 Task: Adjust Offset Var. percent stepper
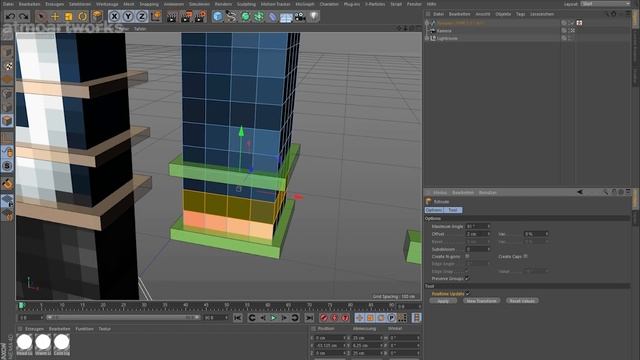tap(547, 234)
